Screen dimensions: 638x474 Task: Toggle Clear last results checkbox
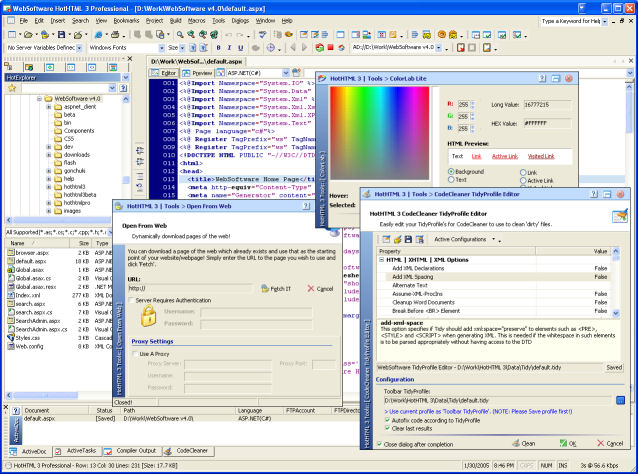(x=387, y=428)
